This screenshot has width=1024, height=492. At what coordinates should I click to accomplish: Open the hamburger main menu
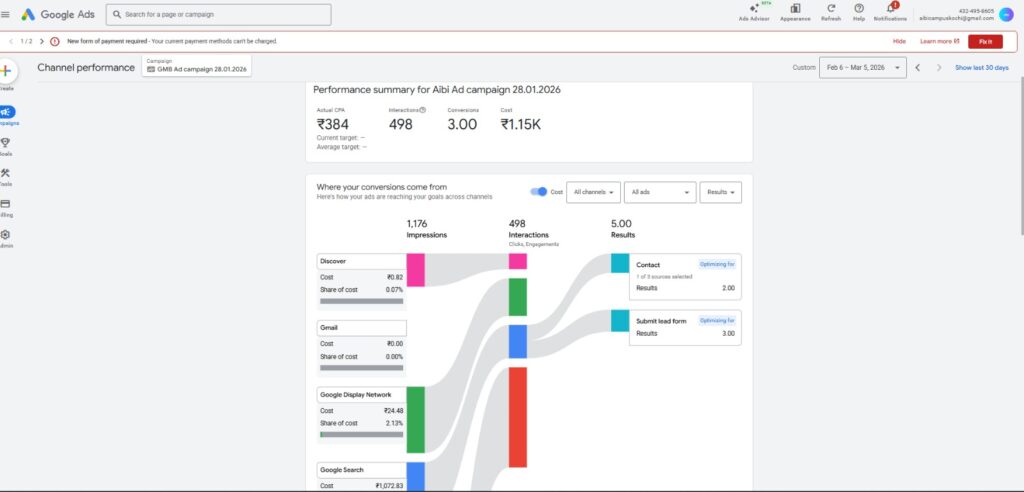6,14
